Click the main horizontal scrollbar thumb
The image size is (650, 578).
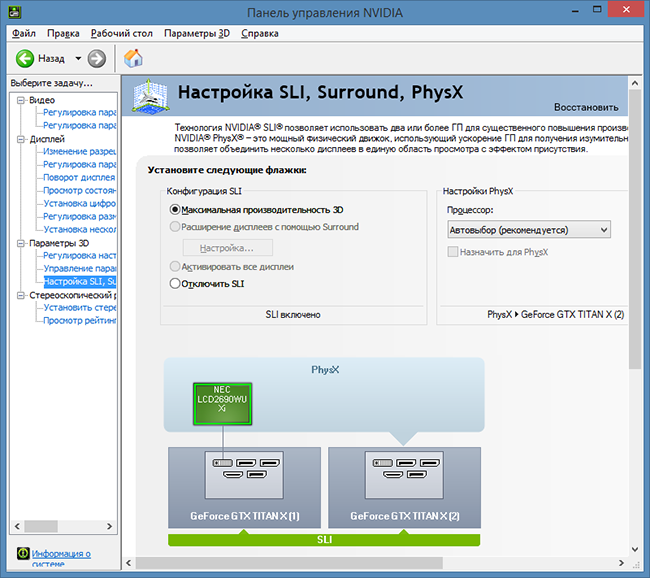coord(289,563)
